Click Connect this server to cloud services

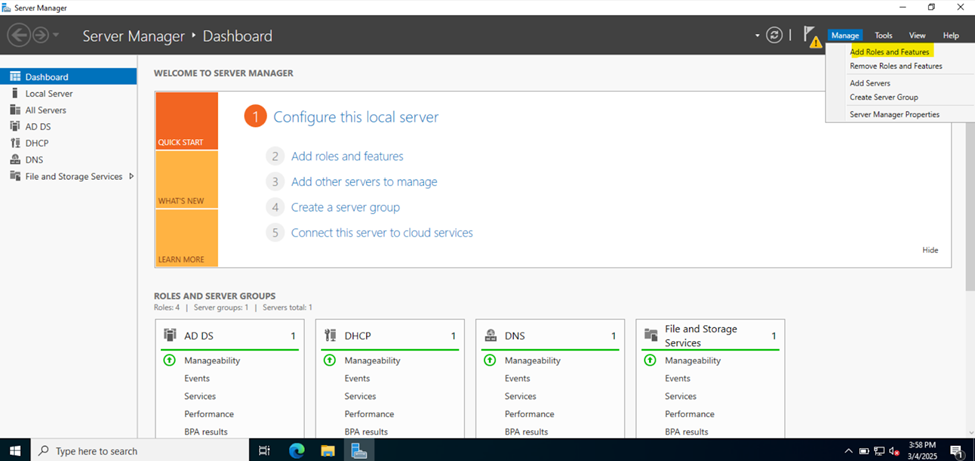(x=382, y=233)
